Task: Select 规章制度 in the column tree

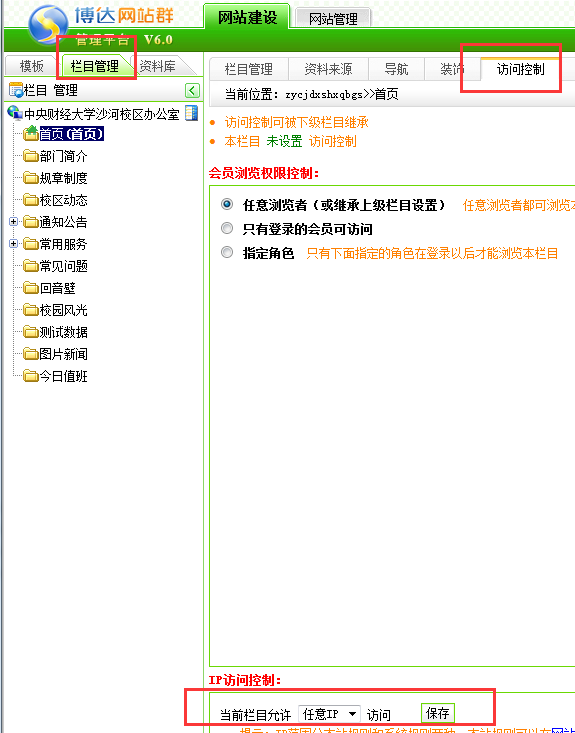Action: point(63,178)
